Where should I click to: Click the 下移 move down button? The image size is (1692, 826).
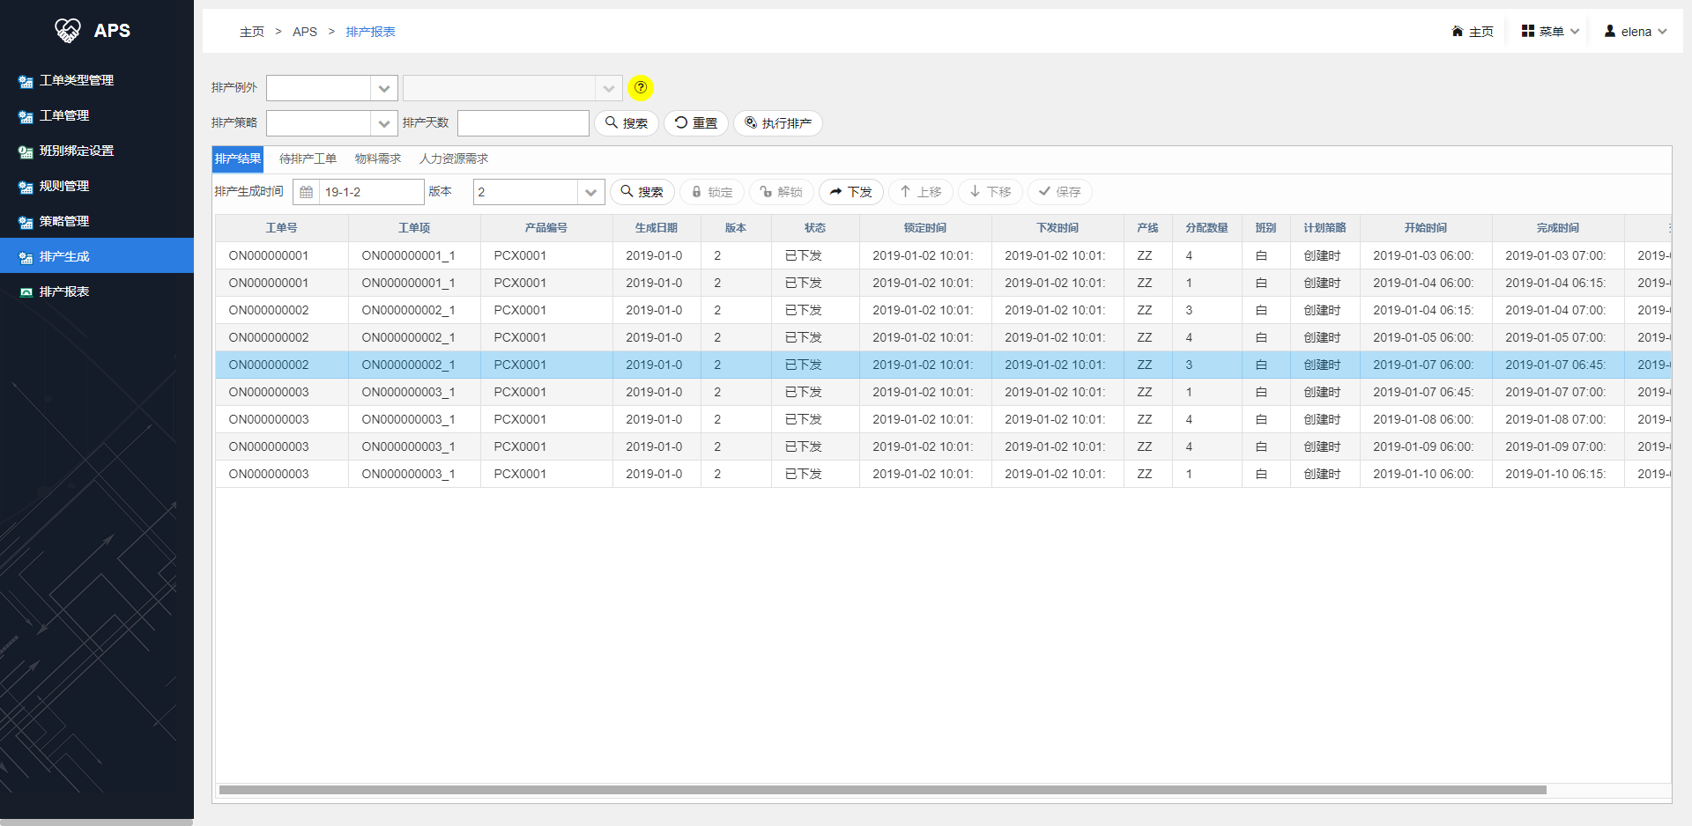click(990, 192)
